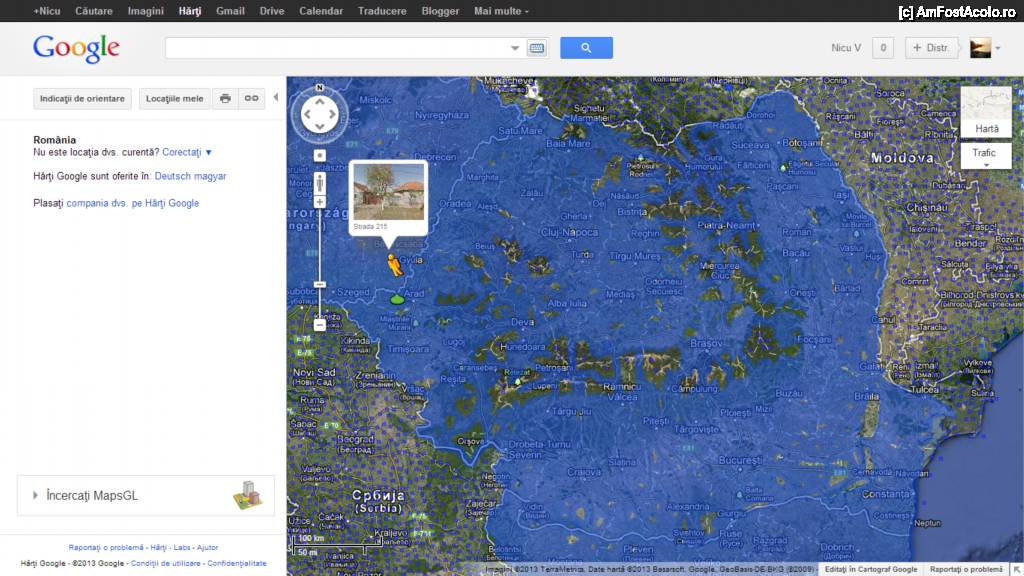1024x576 pixels.
Task: Zoom in with the plus button on map
Action: click(x=320, y=202)
